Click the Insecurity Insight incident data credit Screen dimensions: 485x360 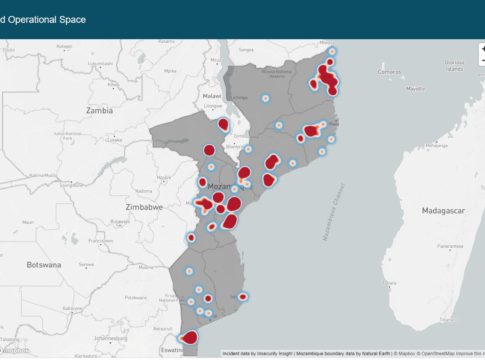coord(276,354)
